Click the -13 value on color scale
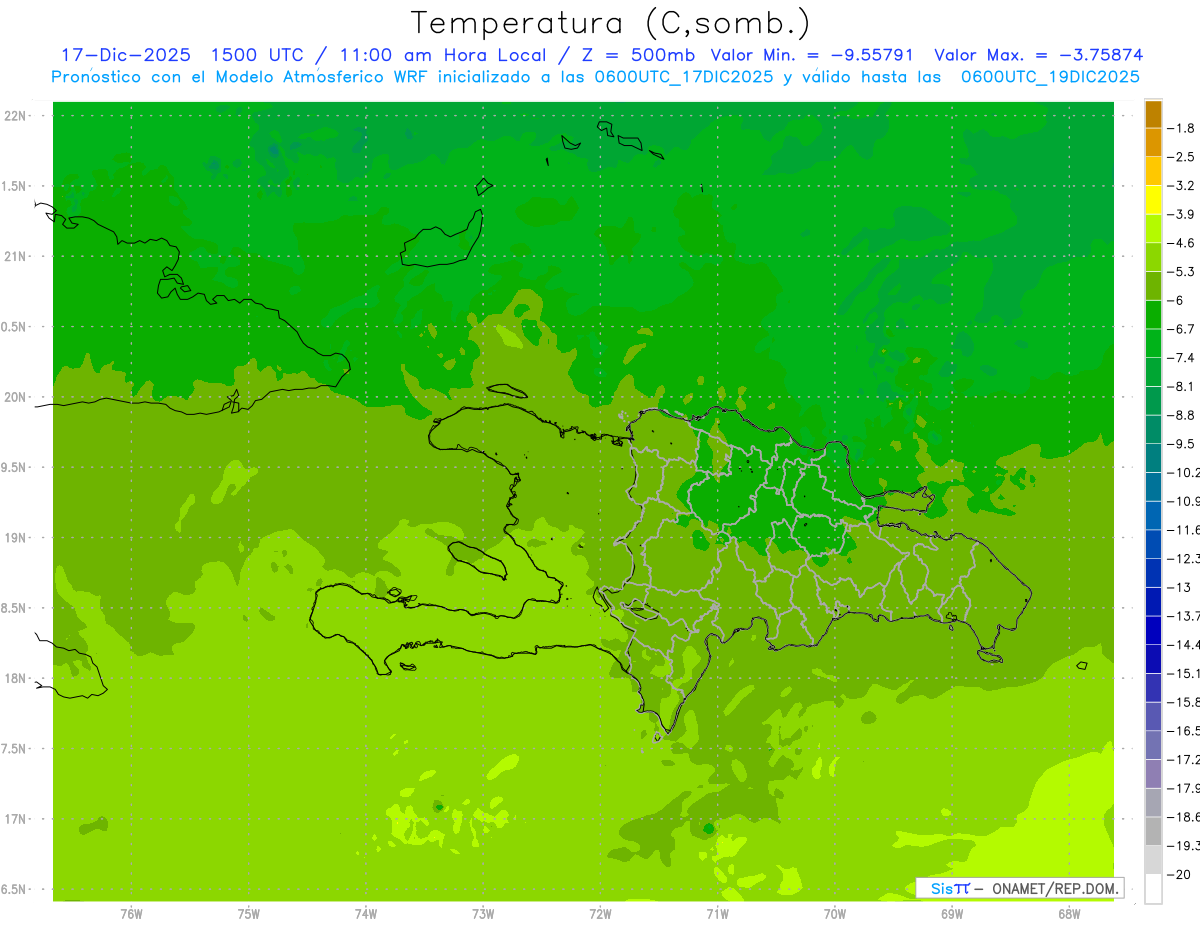The image size is (1200, 927). pos(1179,587)
